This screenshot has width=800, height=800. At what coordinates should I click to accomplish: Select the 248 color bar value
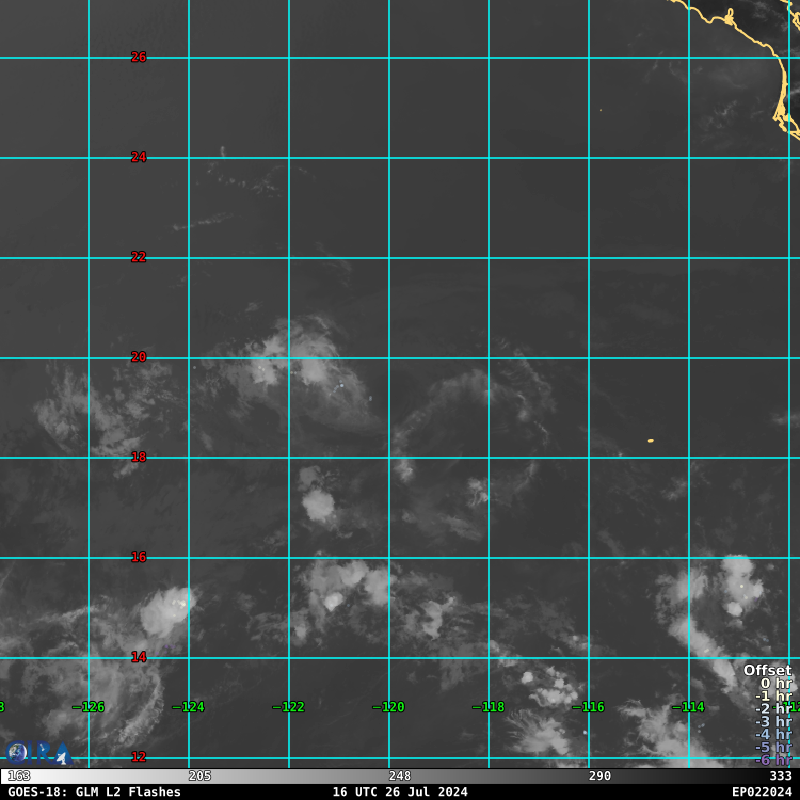(399, 776)
